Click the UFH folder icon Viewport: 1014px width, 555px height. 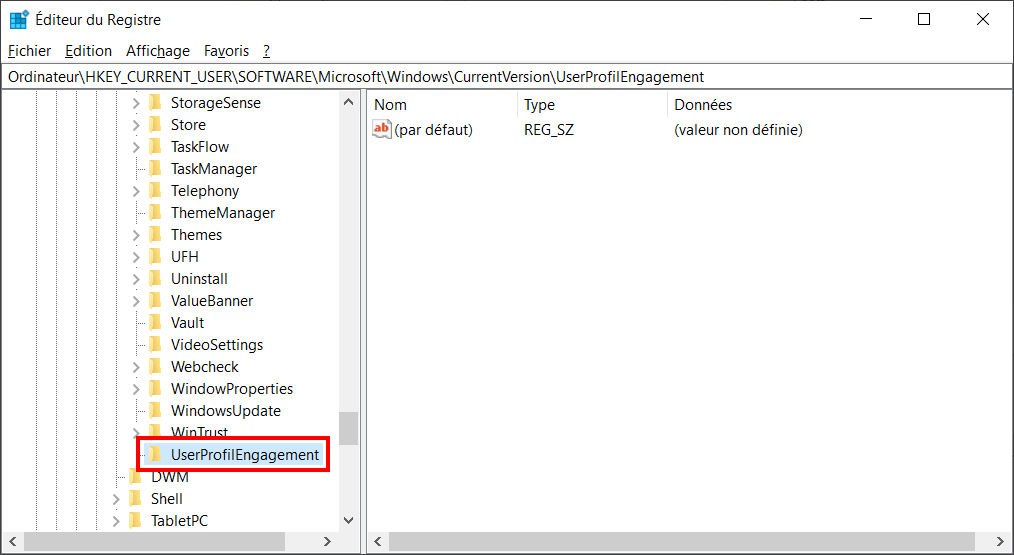click(155, 256)
